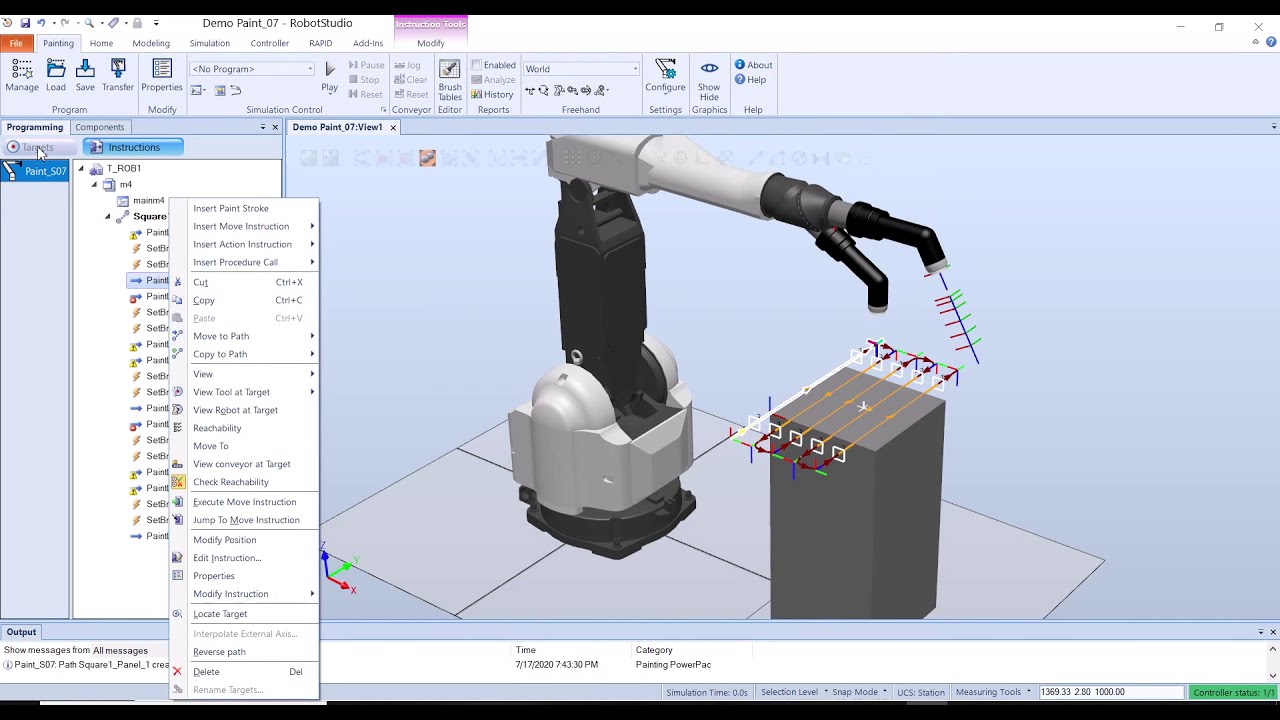Viewport: 1280px width, 720px height.
Task: Click the Cut icon in context menu
Action: 178,282
